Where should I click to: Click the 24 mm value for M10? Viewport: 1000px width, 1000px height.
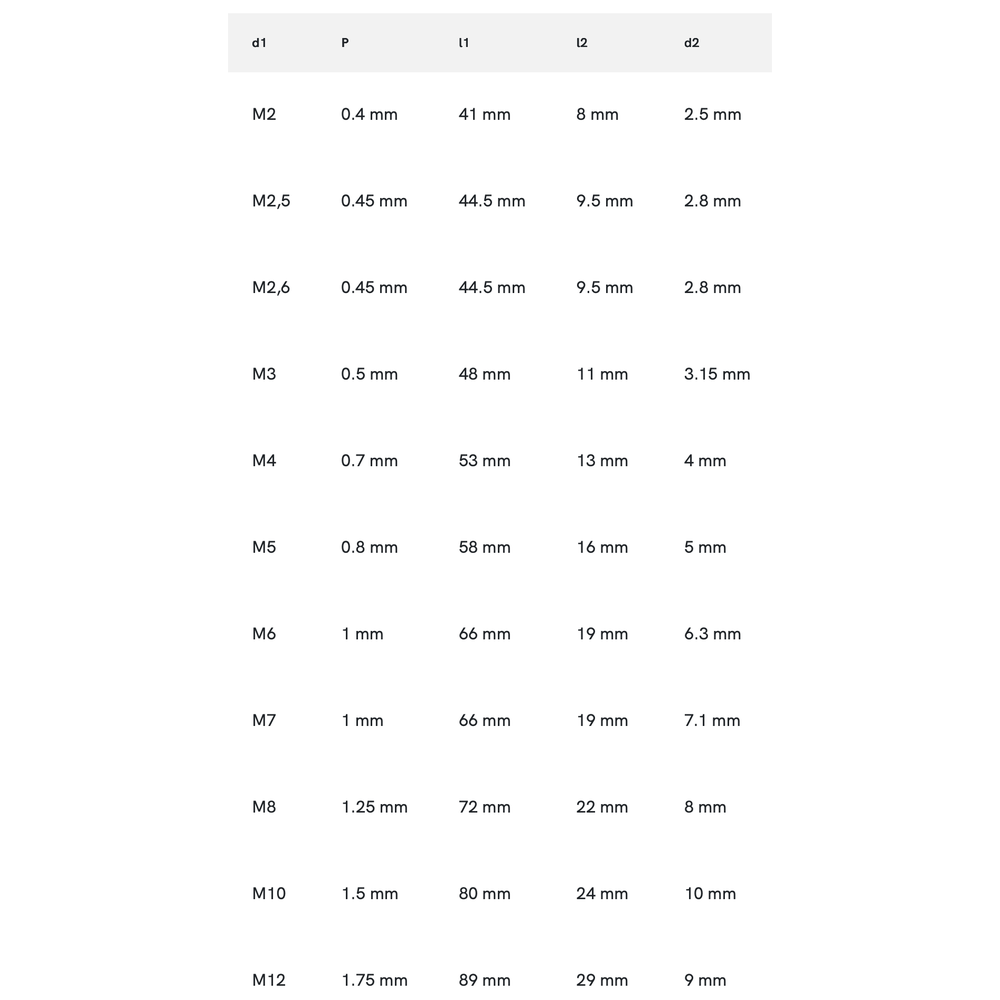602,894
